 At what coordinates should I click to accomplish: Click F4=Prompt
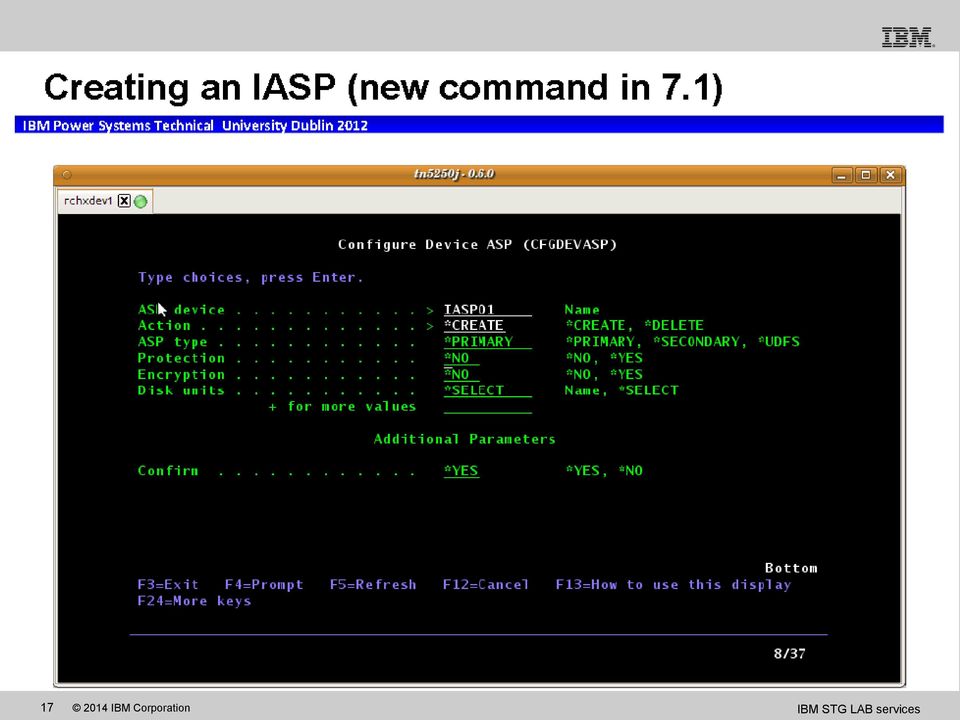point(264,585)
